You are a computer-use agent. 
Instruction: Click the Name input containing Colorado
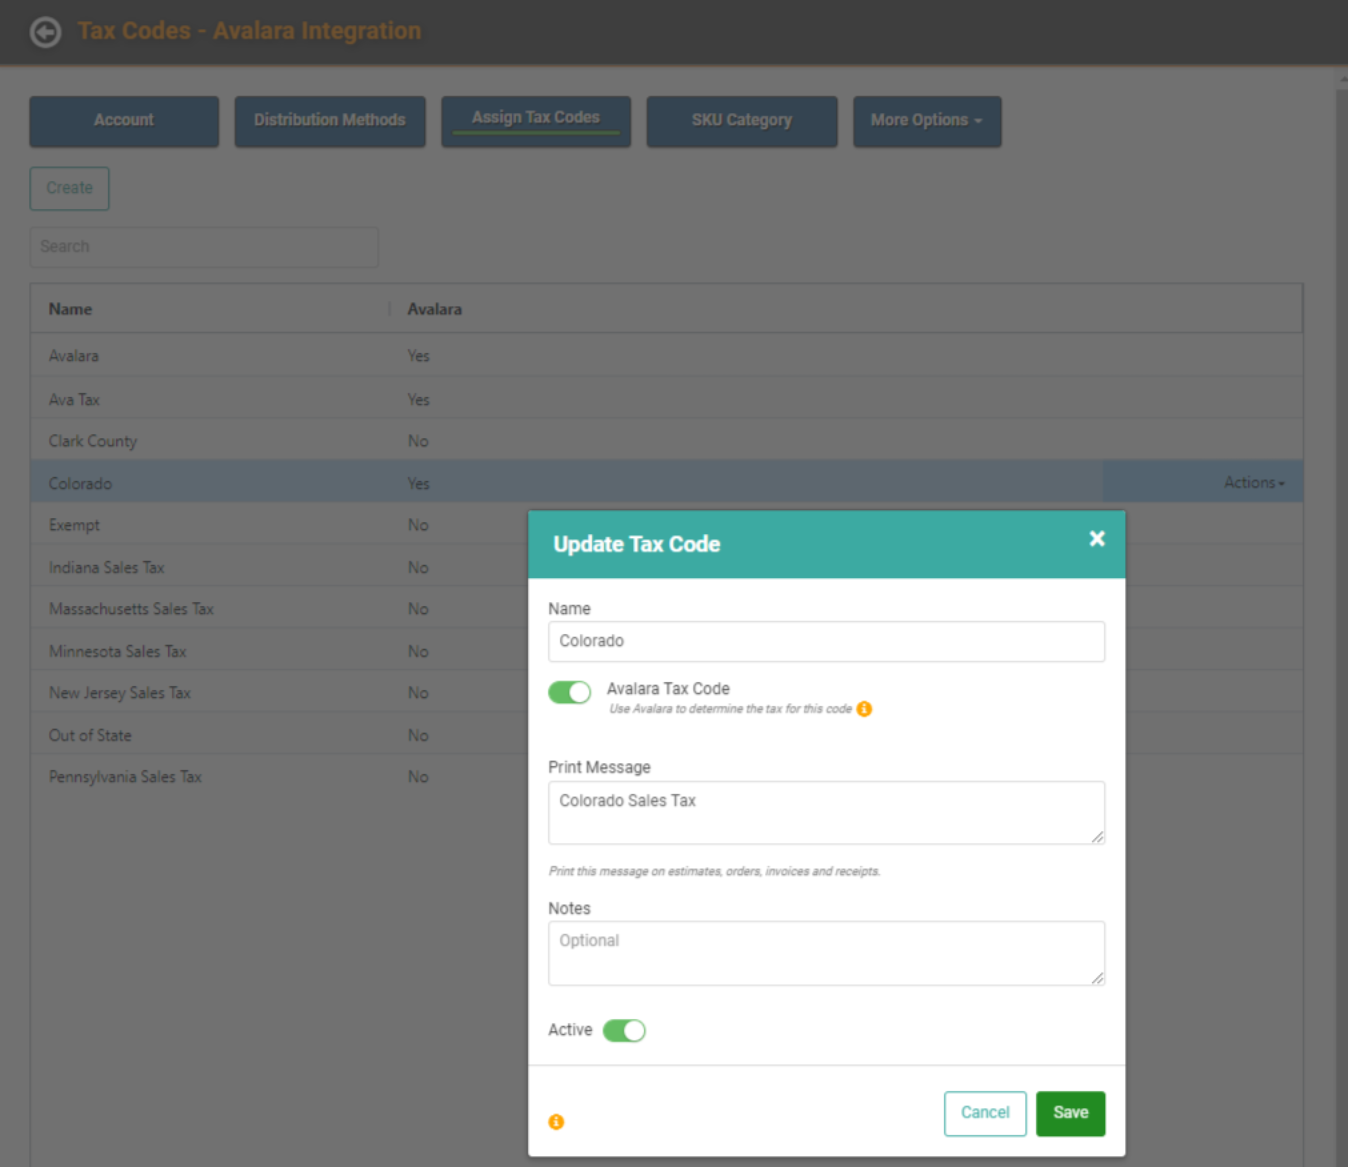pos(826,641)
